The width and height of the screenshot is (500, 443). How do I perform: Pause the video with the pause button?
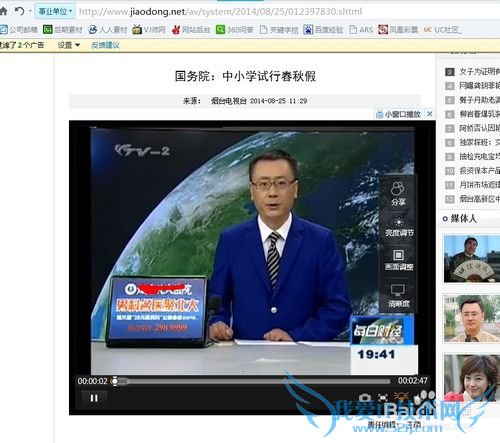(94, 398)
